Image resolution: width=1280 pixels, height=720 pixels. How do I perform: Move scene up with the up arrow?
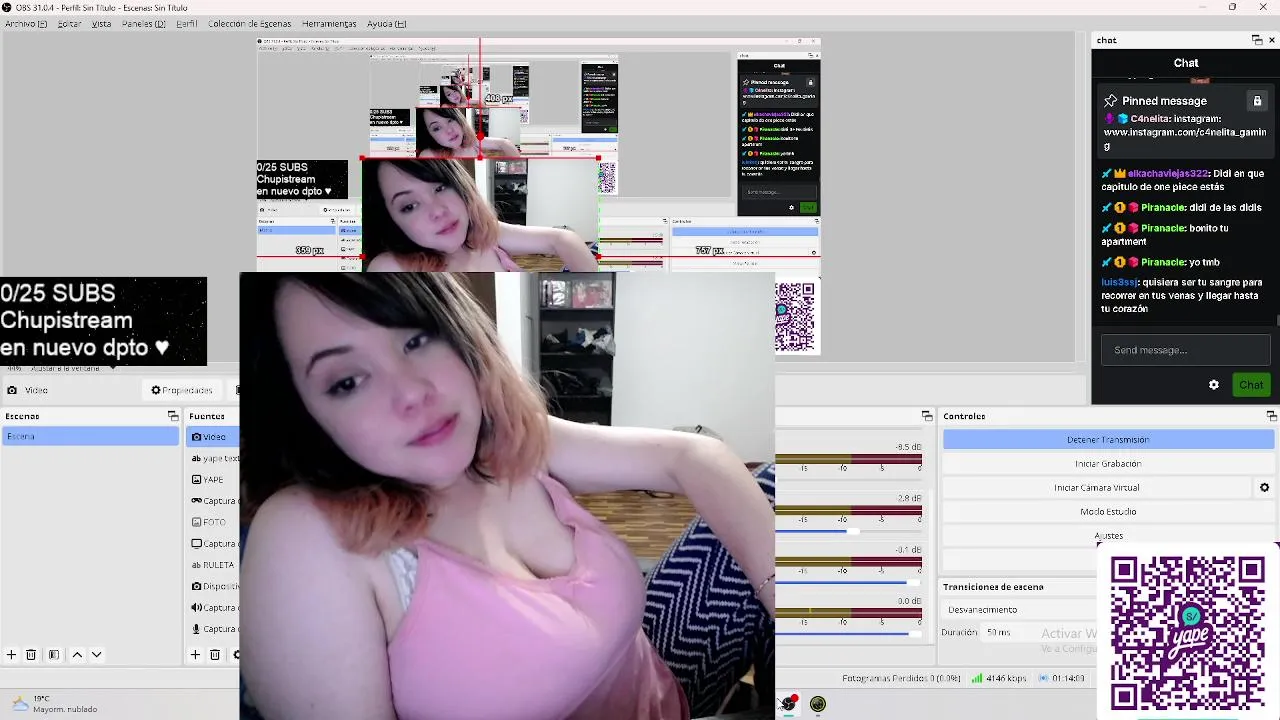point(77,655)
